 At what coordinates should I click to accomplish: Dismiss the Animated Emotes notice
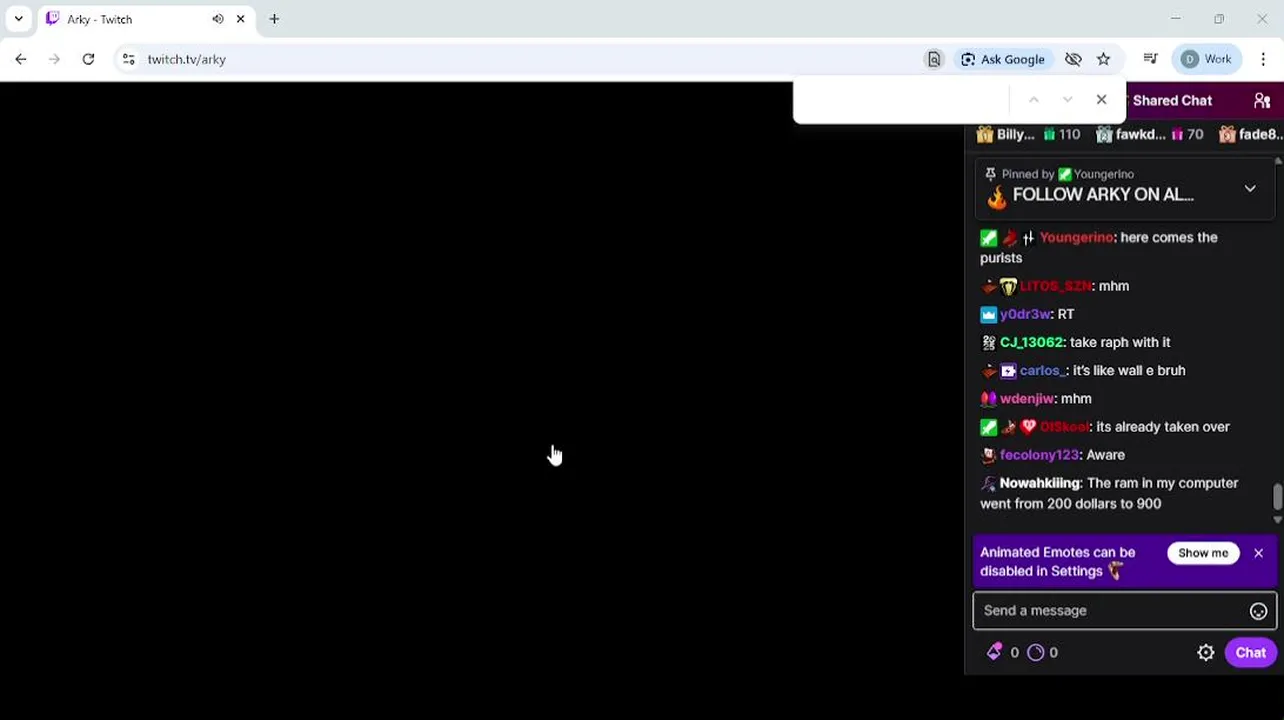[x=1258, y=553]
